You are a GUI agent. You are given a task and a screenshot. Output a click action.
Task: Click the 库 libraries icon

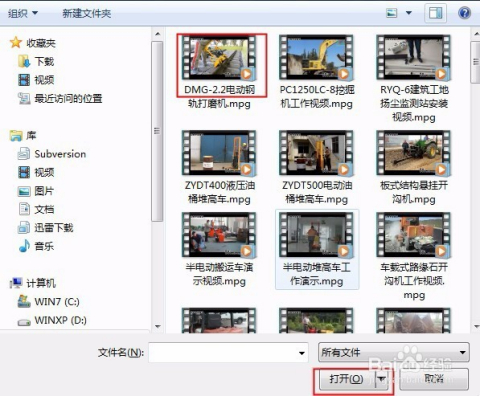(x=16, y=135)
